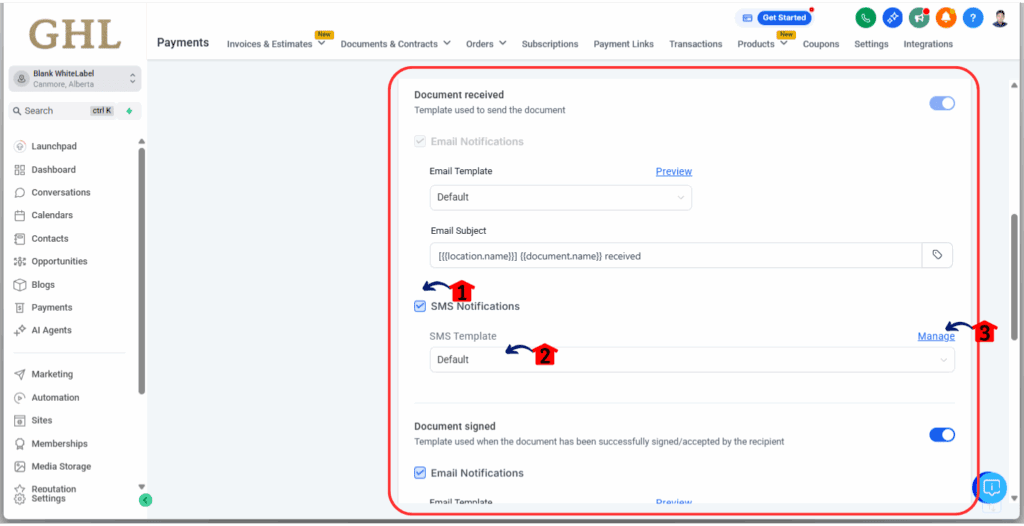Click the Marketing paper plane icon
The width and height of the screenshot is (1024, 526).
(x=20, y=374)
